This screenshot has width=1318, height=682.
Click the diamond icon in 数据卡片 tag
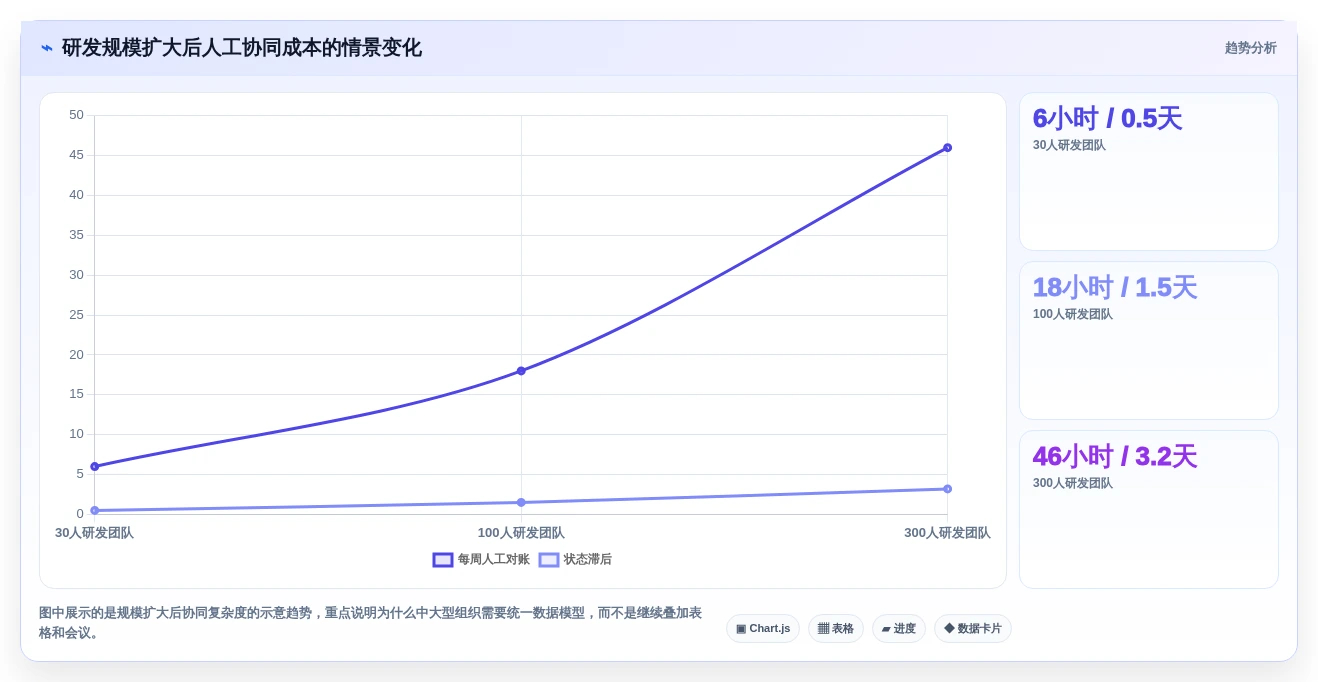tap(949, 629)
